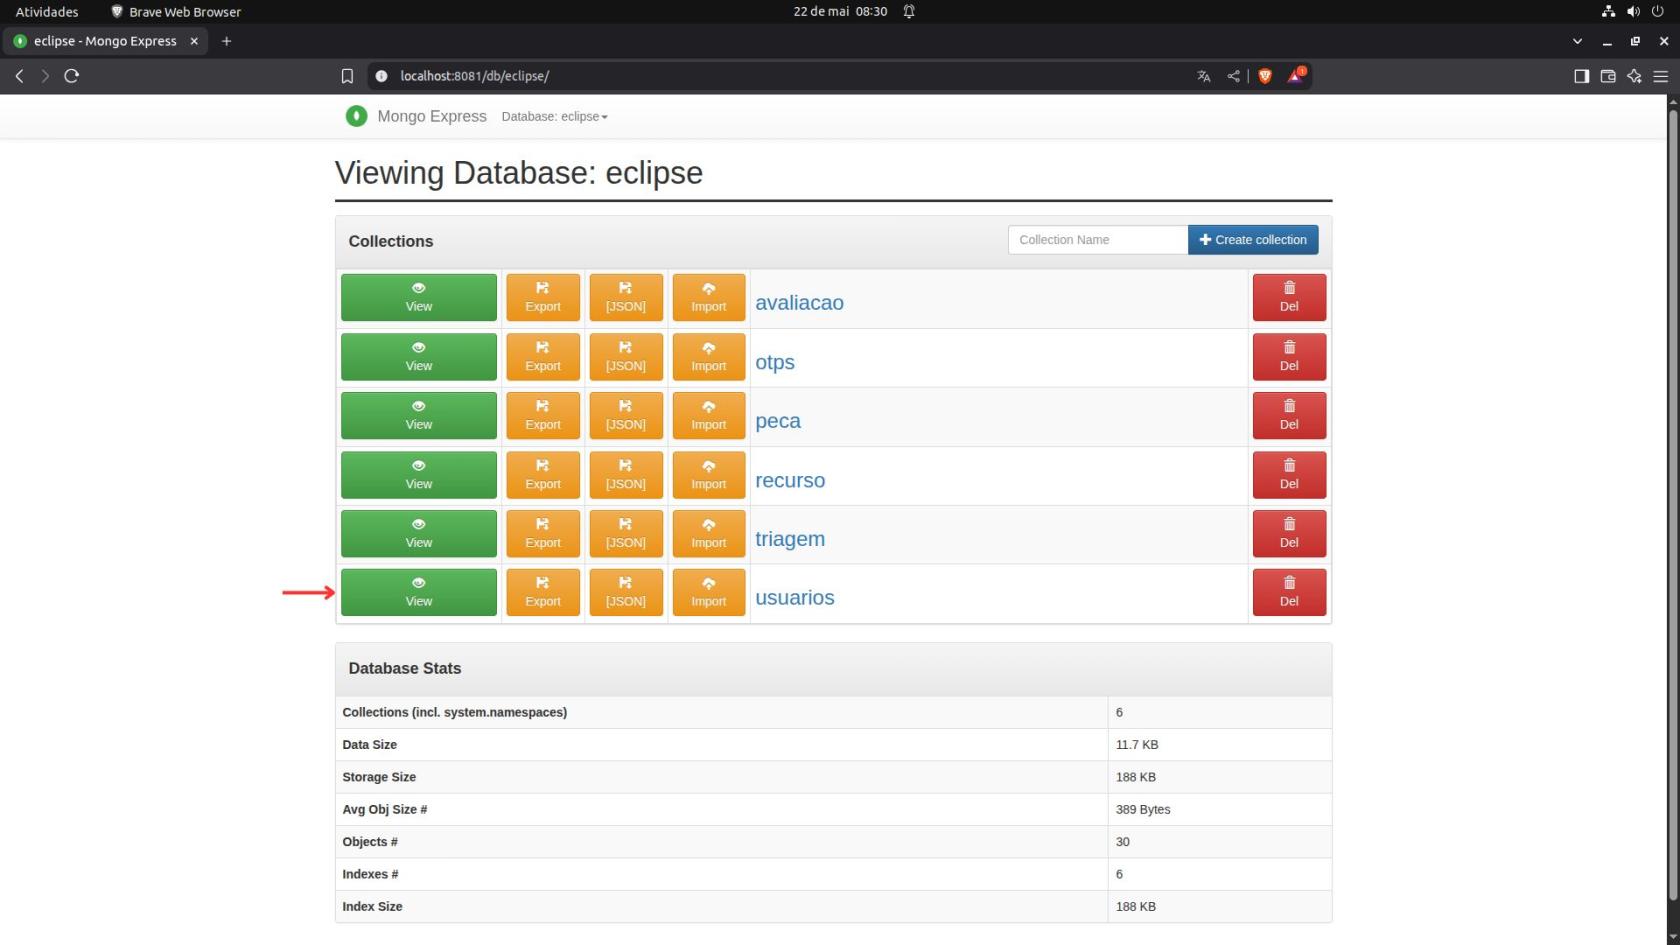Click the Mongo Express leaf logo
The height and width of the screenshot is (945, 1680).
point(356,116)
